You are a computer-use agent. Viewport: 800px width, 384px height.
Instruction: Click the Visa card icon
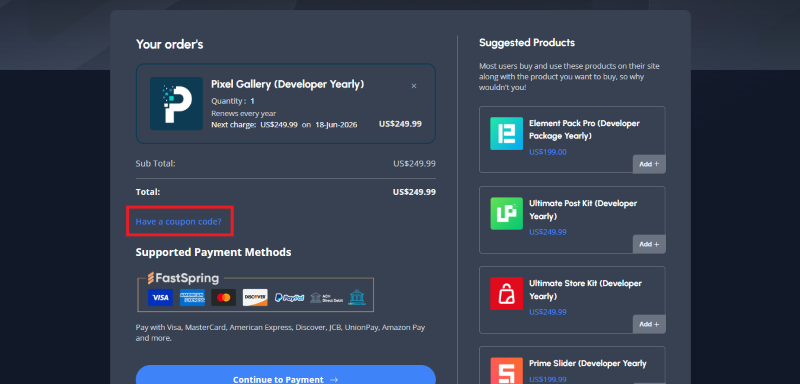pos(160,297)
